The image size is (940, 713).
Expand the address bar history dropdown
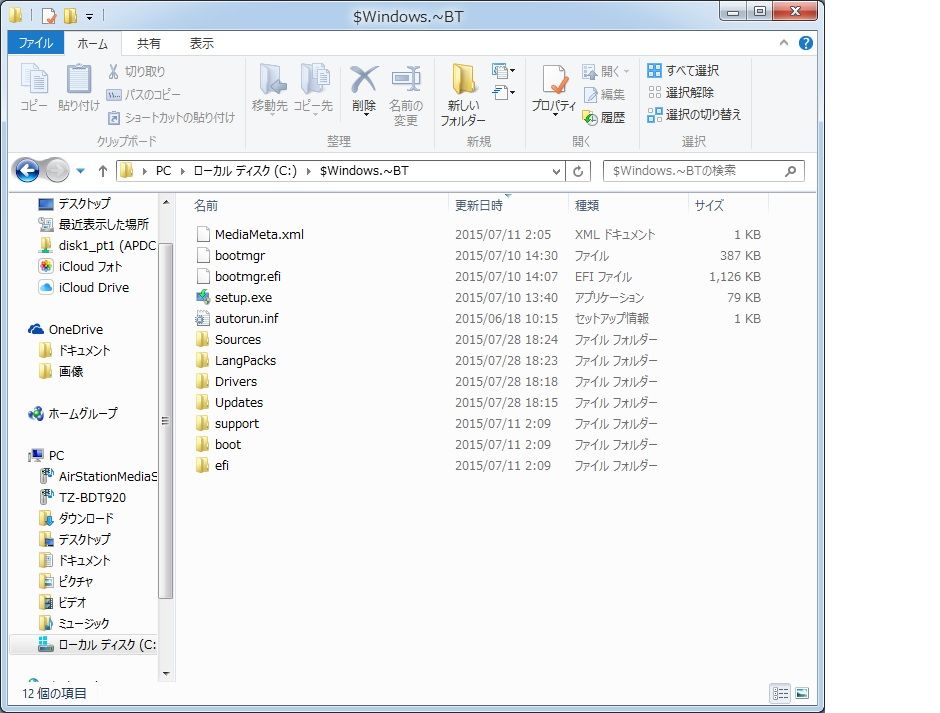556,172
